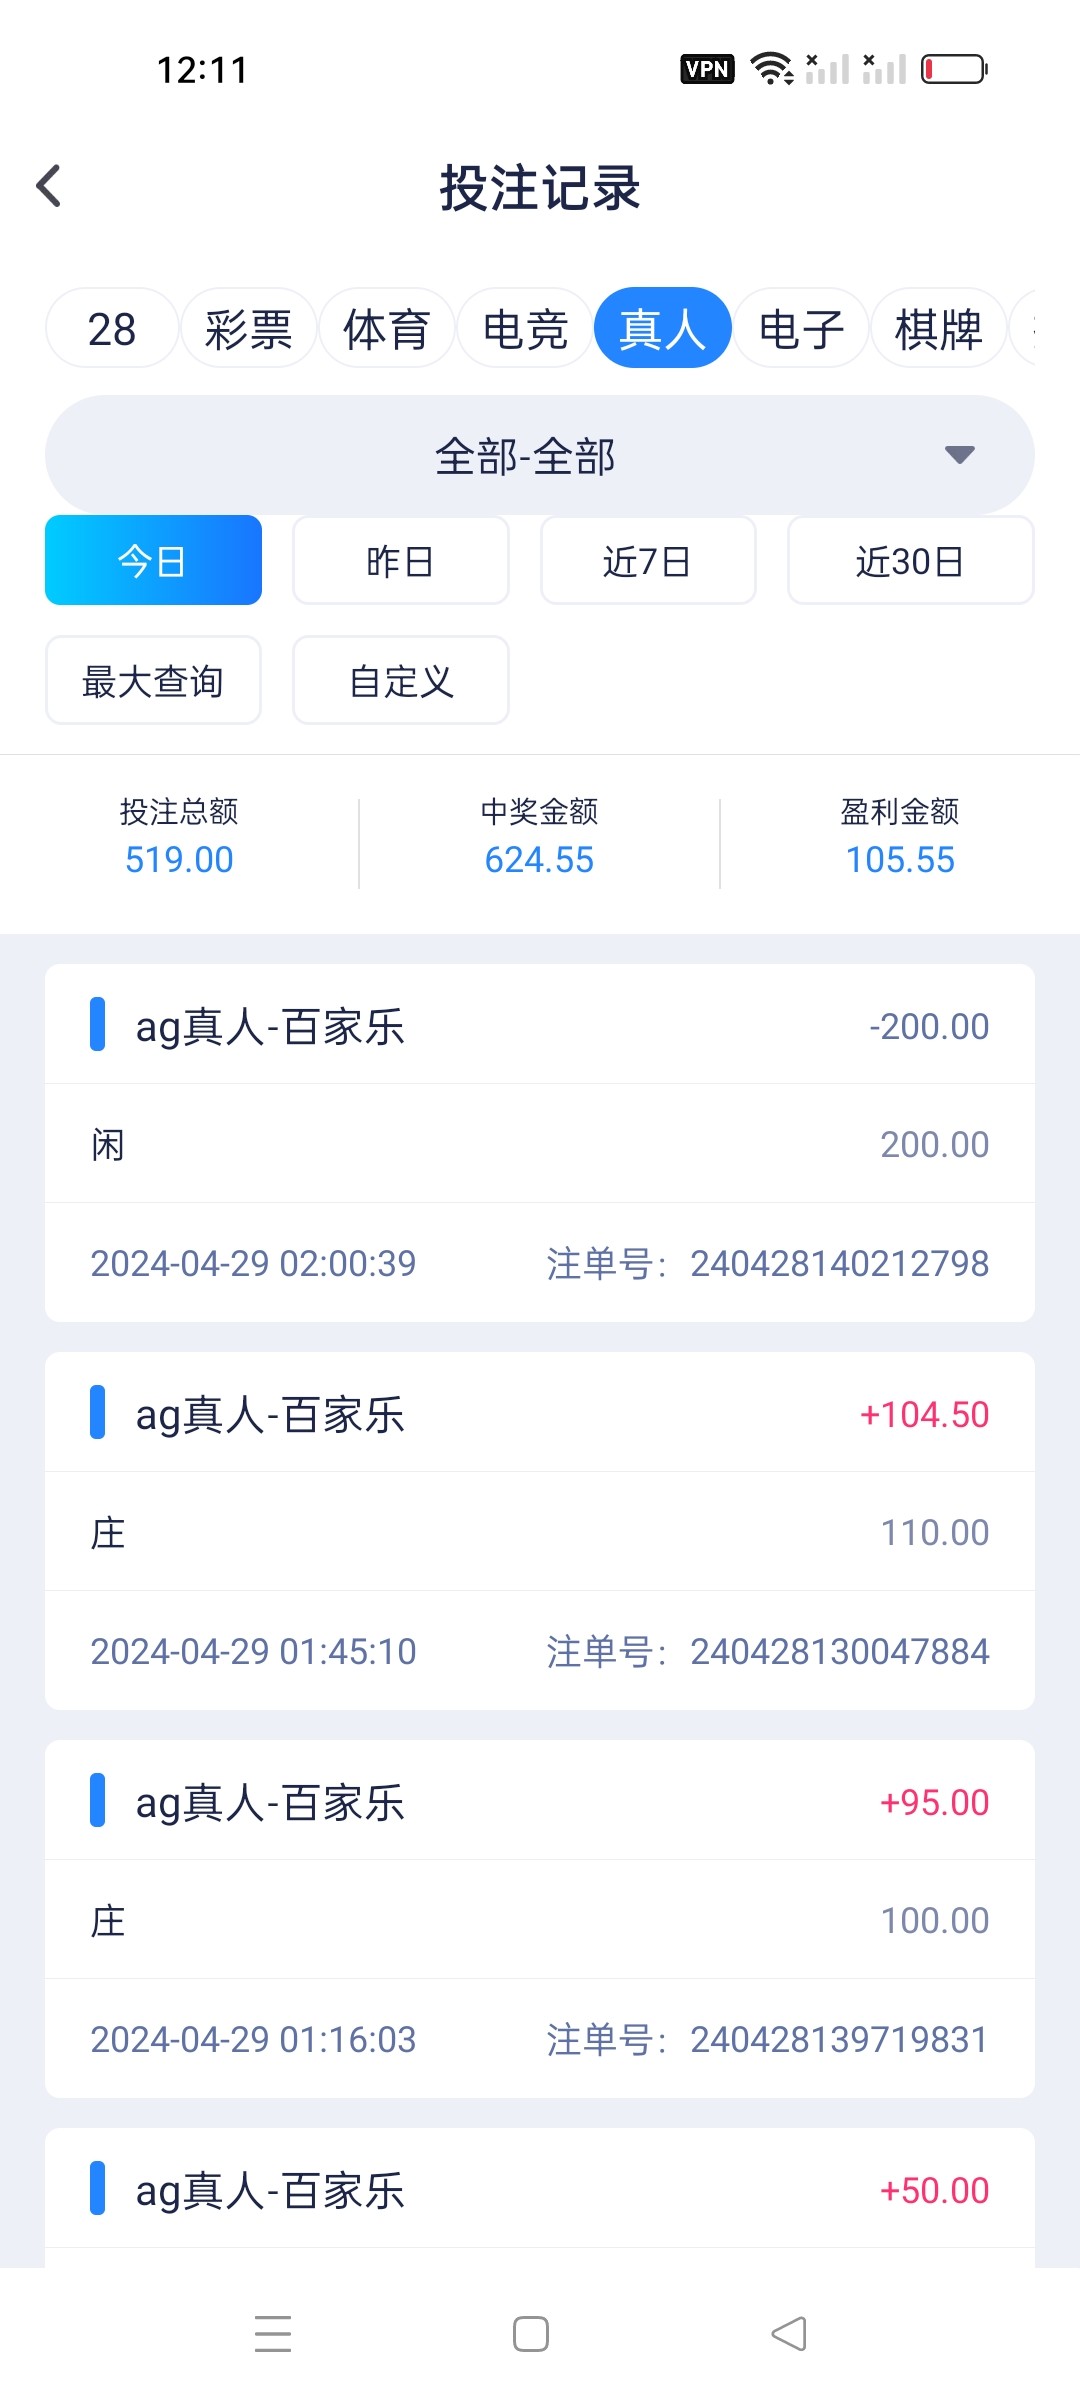Screen dimensions: 1080x2400
Task: Tap the 最大查询 button
Action: (x=153, y=681)
